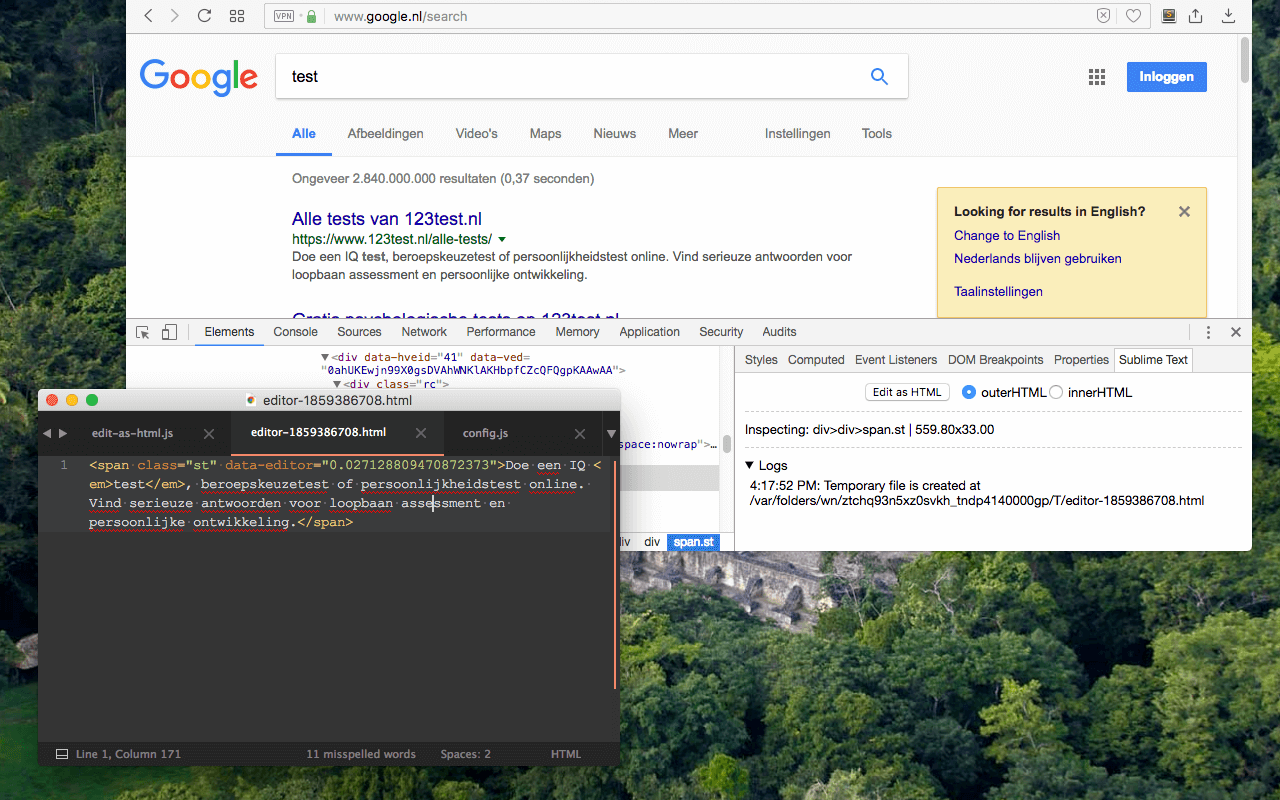Open the Styles sidebar tab

click(x=761, y=360)
